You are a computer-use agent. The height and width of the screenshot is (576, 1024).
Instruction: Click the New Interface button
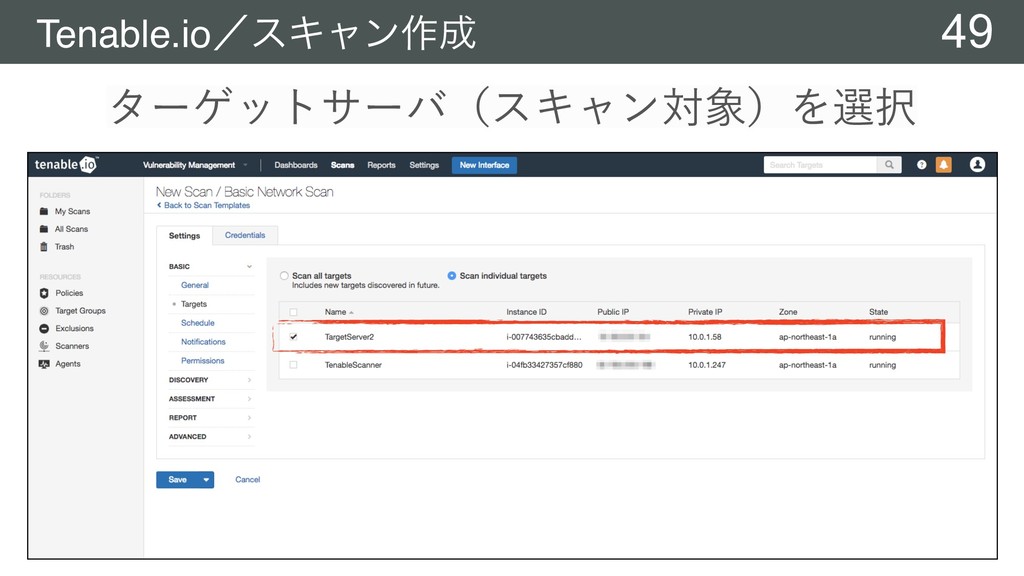[x=484, y=165]
